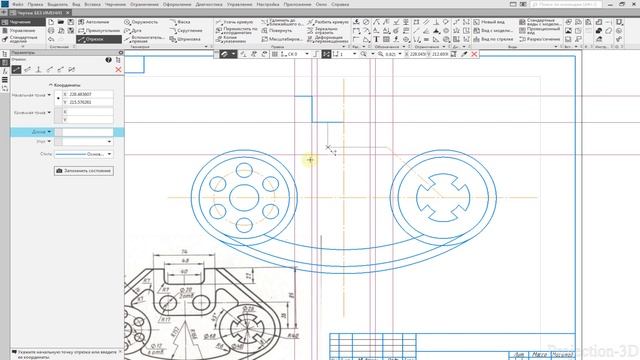The image size is (640, 360).
Task: Open the Вставка menu
Action: coord(93,4)
